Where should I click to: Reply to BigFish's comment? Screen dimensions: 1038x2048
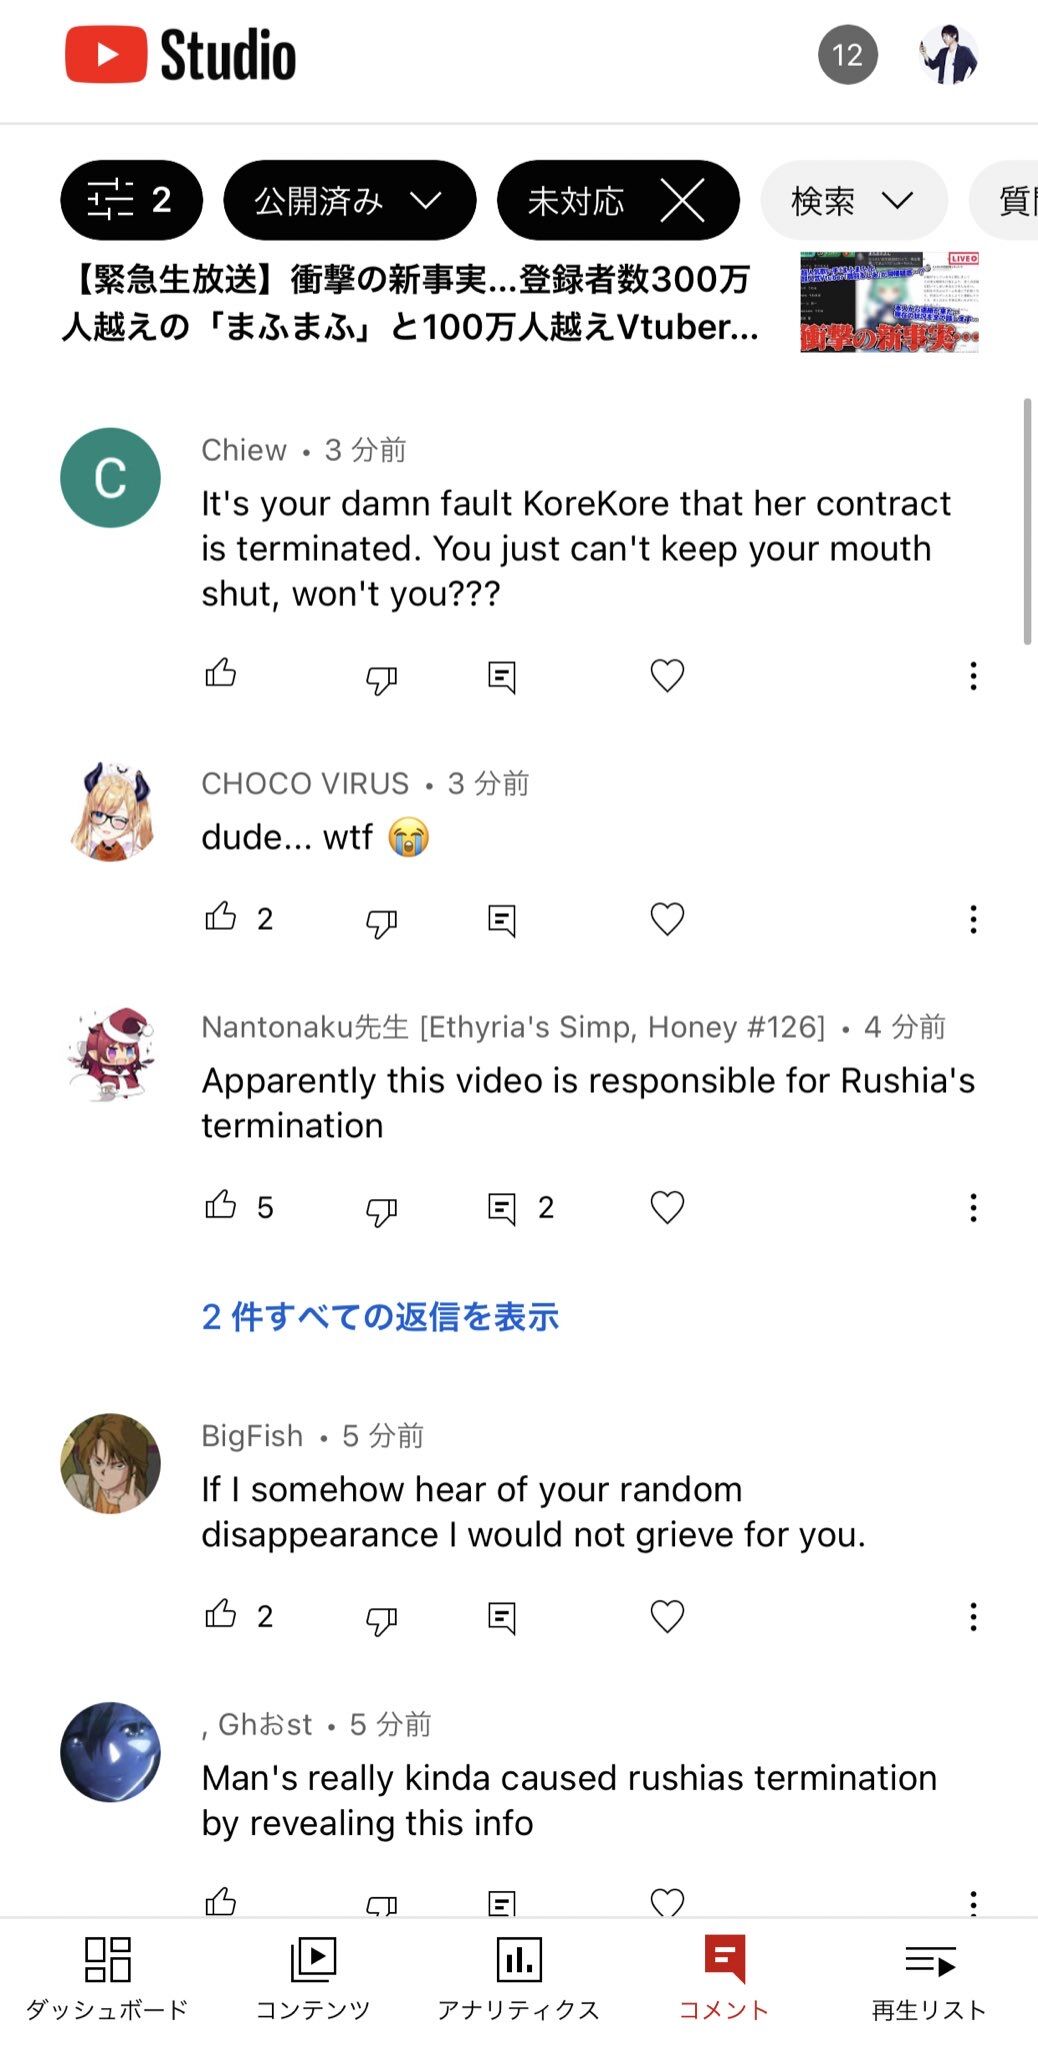502,1617
